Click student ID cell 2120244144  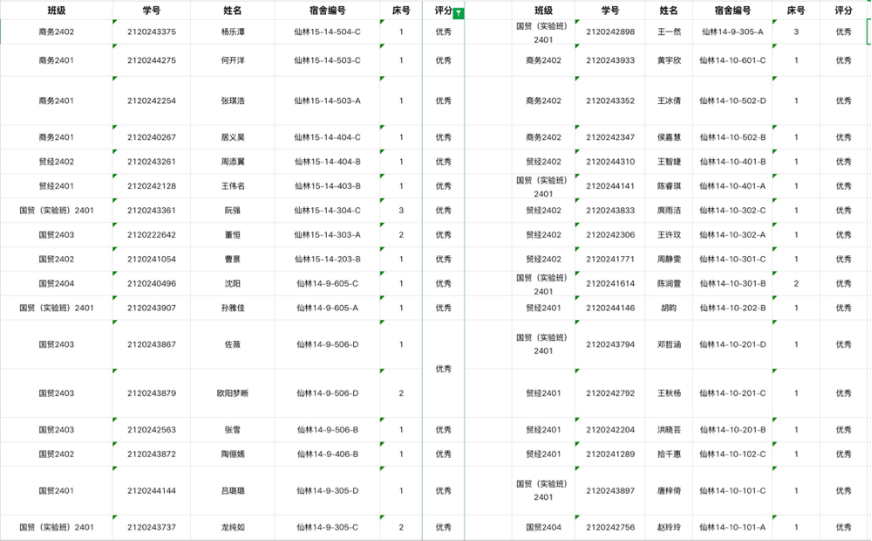(x=151, y=491)
